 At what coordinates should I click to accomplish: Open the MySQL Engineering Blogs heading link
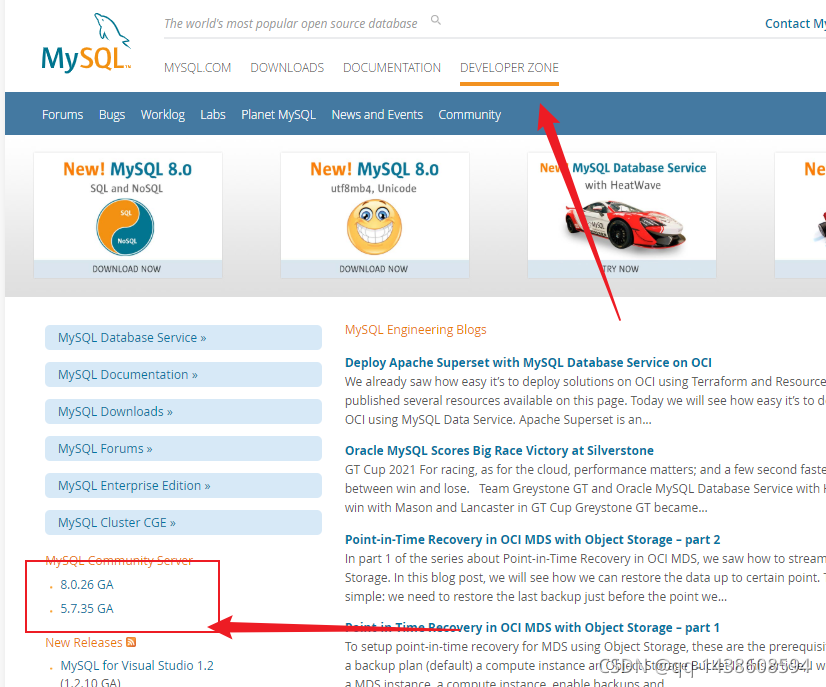coord(416,330)
